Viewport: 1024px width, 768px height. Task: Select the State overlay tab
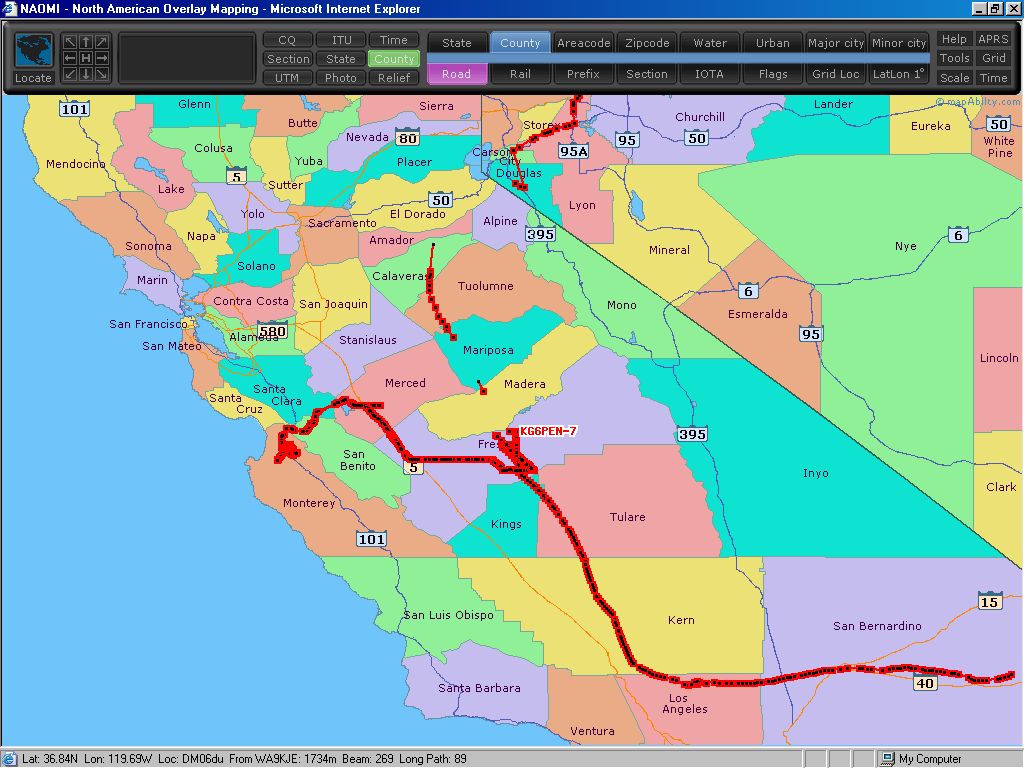(456, 43)
